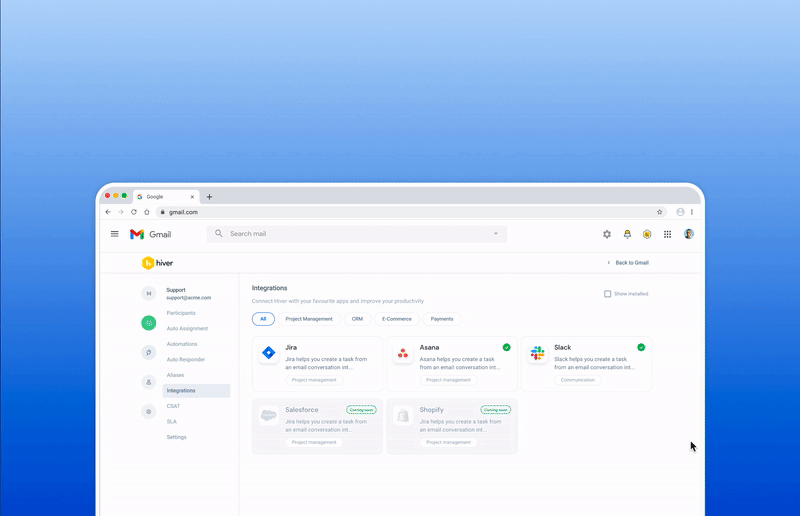Click the Salesforce title
This screenshot has width=800, height=516.
click(302, 410)
